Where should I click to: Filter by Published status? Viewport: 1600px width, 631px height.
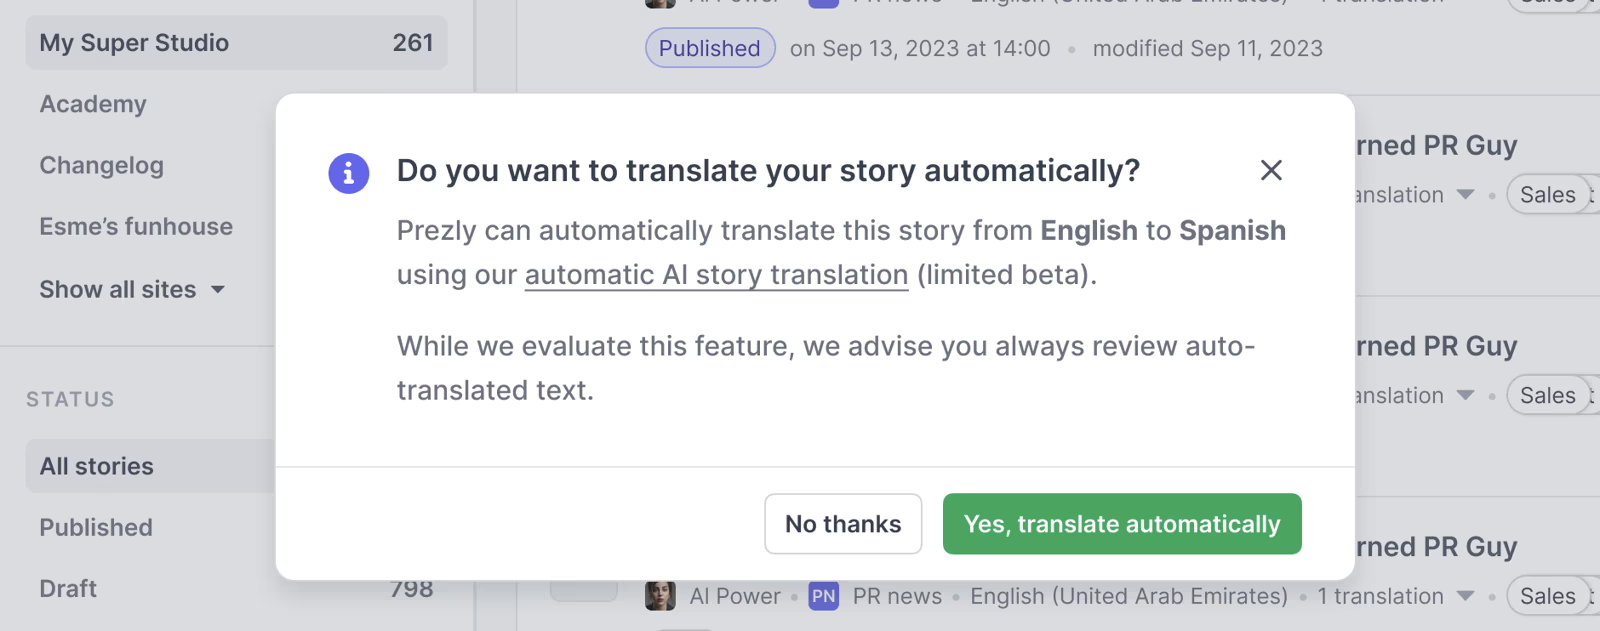point(96,528)
